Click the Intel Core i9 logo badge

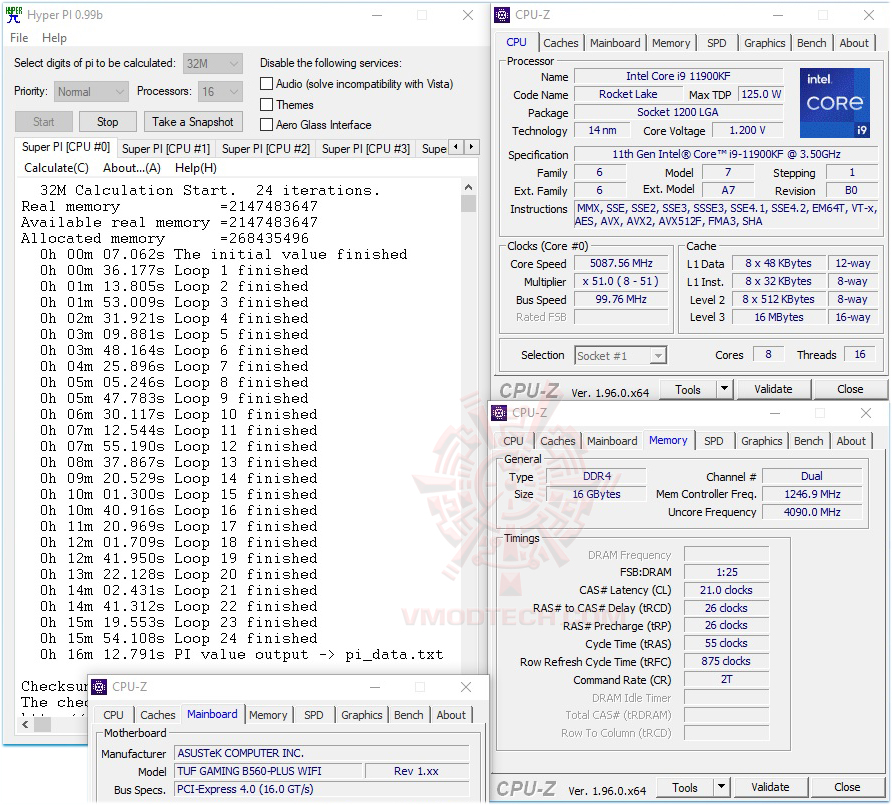(835, 103)
